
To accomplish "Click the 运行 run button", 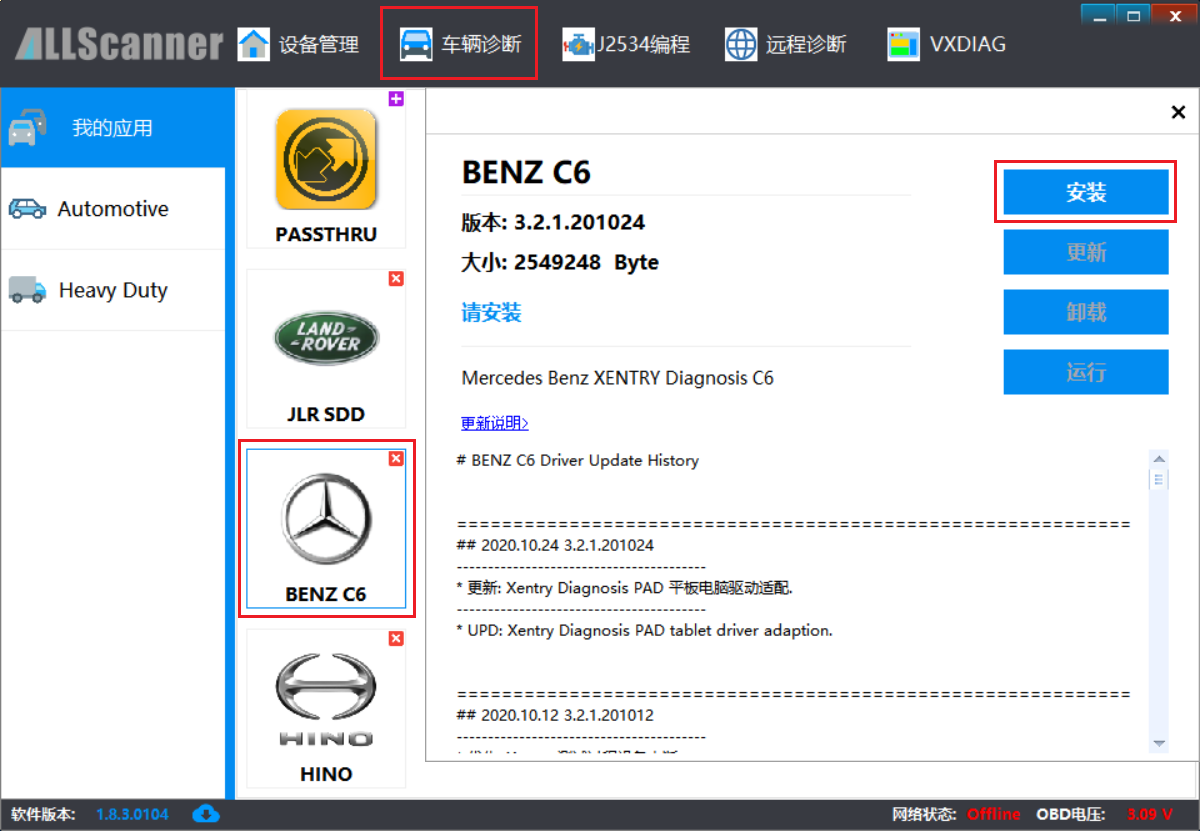I will pos(1086,372).
